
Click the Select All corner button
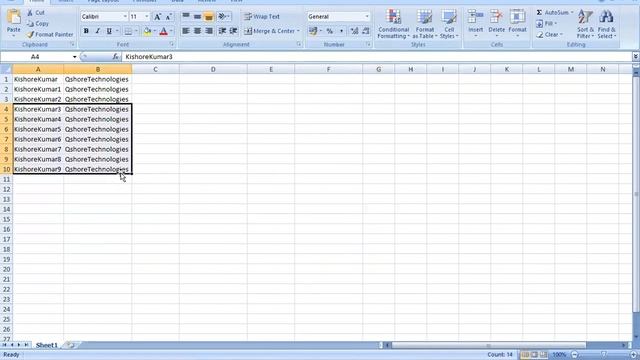pyautogui.click(x=6, y=69)
